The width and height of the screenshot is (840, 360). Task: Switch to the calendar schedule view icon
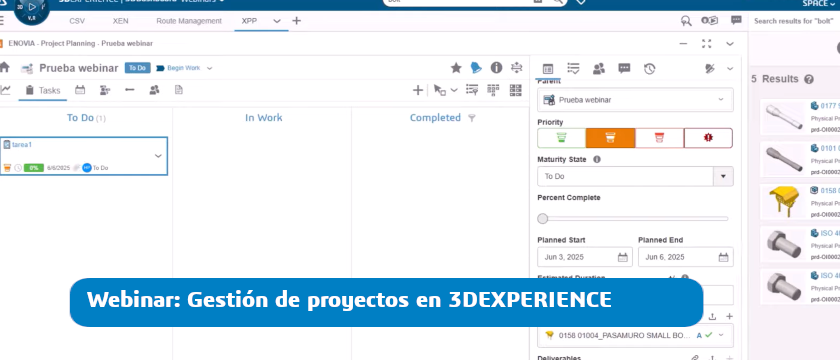(80, 90)
